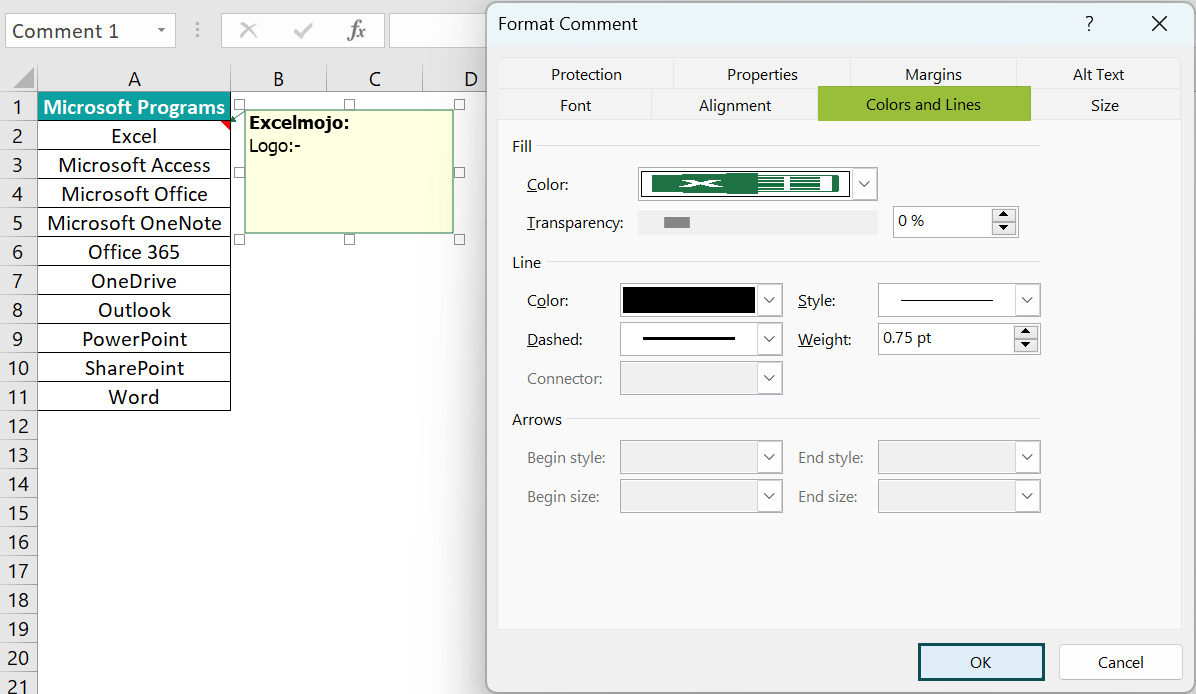Switch to the Size tab
Viewport: 1196px width, 694px height.
click(x=1104, y=105)
